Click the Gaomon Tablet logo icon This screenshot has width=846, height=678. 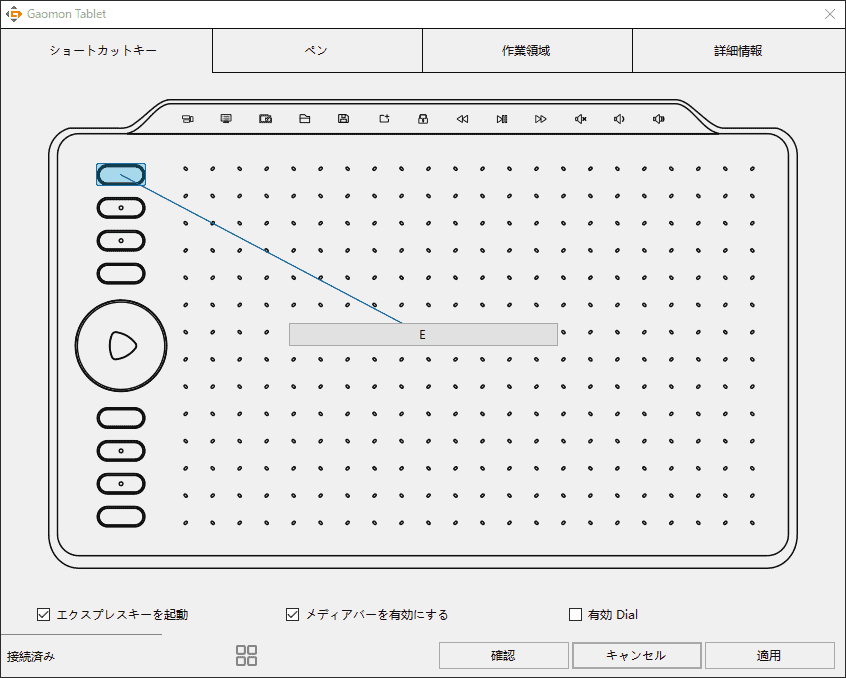point(13,14)
